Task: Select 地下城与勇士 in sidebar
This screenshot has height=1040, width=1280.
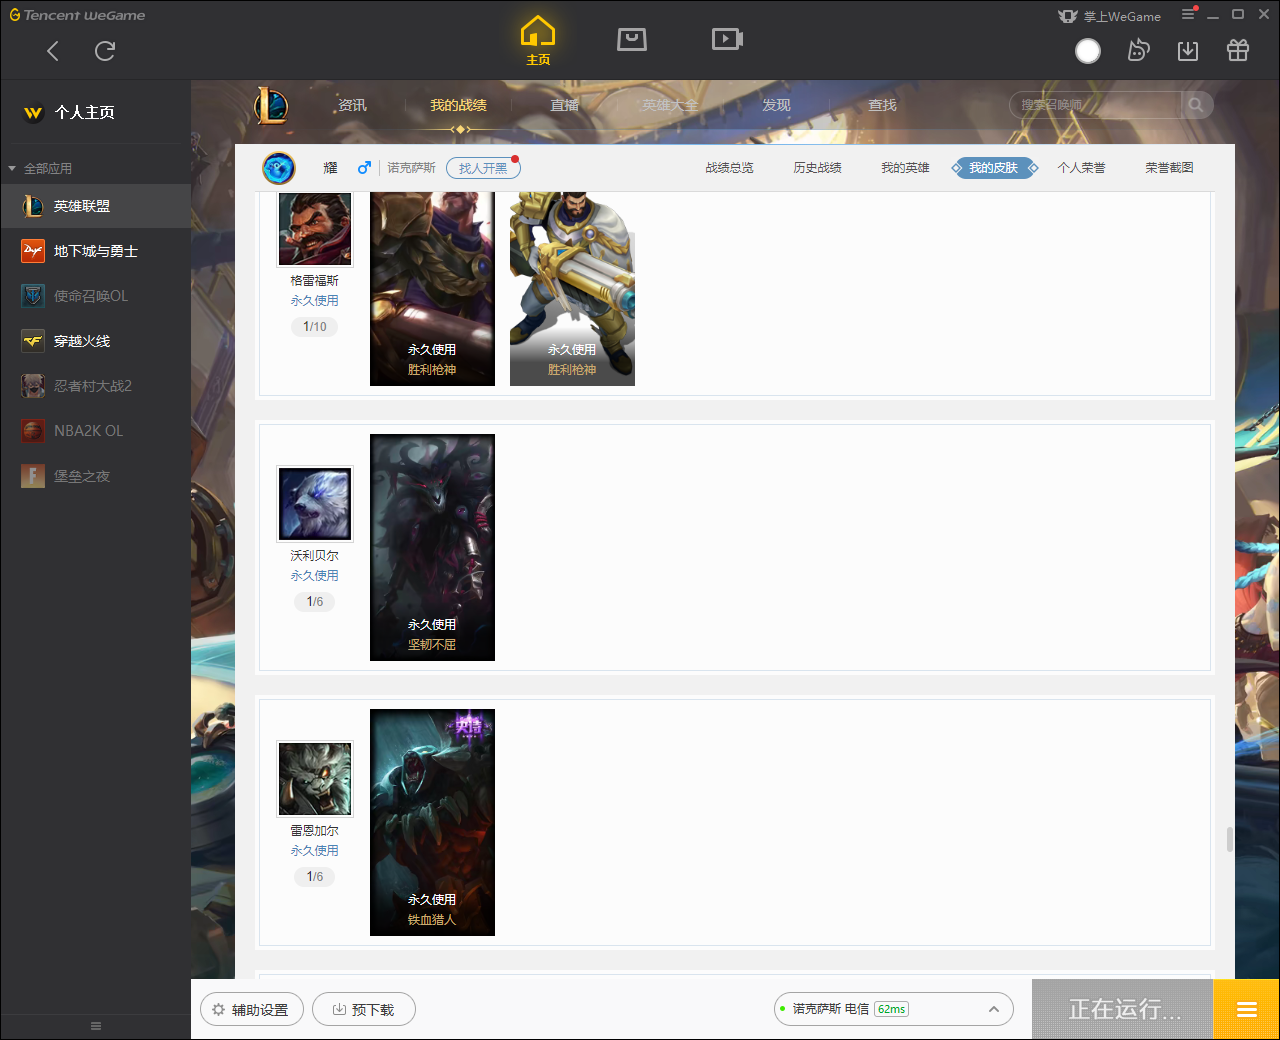Action: tap(95, 251)
